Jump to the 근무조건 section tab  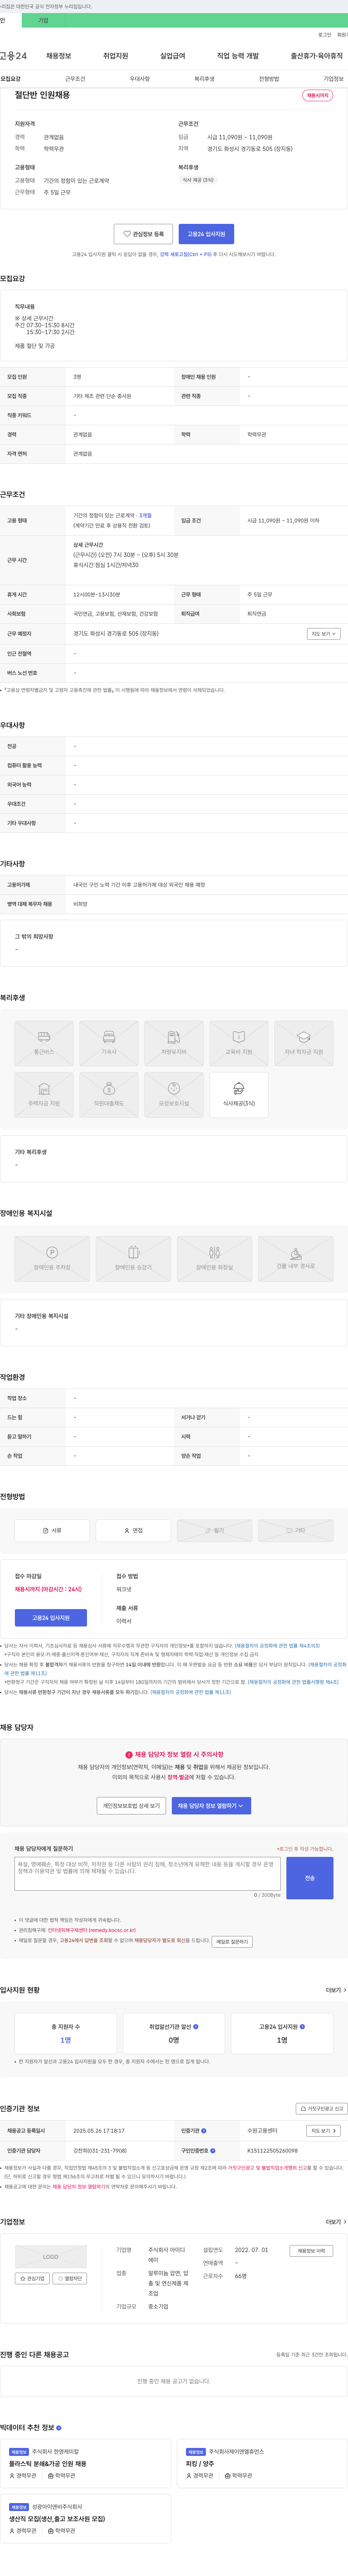tap(75, 79)
